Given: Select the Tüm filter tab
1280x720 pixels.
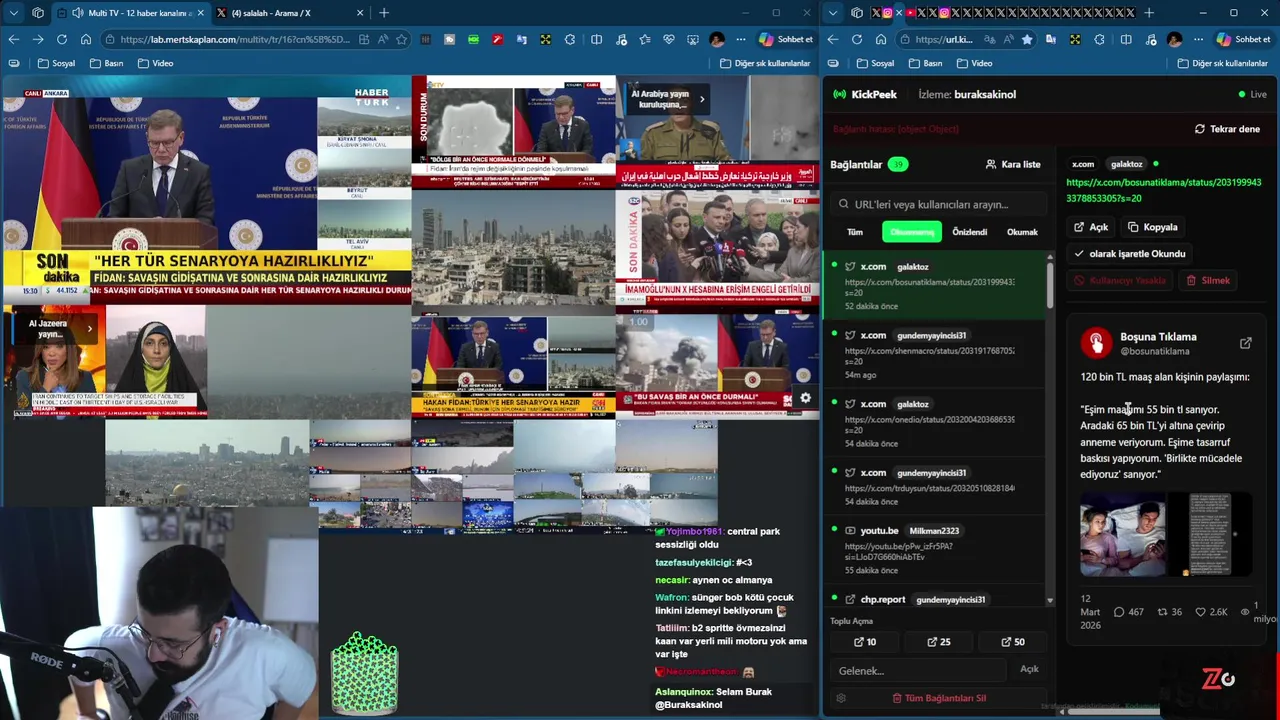Looking at the screenshot, I should [x=855, y=232].
